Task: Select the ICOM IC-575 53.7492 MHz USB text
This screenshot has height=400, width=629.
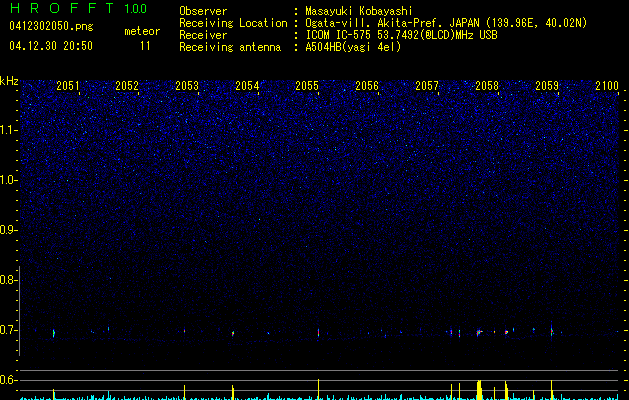Action: 401,35
